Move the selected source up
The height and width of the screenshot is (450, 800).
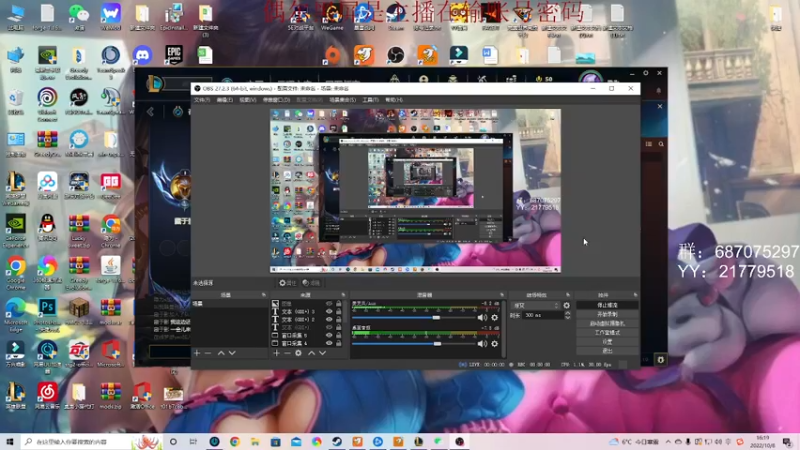click(x=311, y=353)
